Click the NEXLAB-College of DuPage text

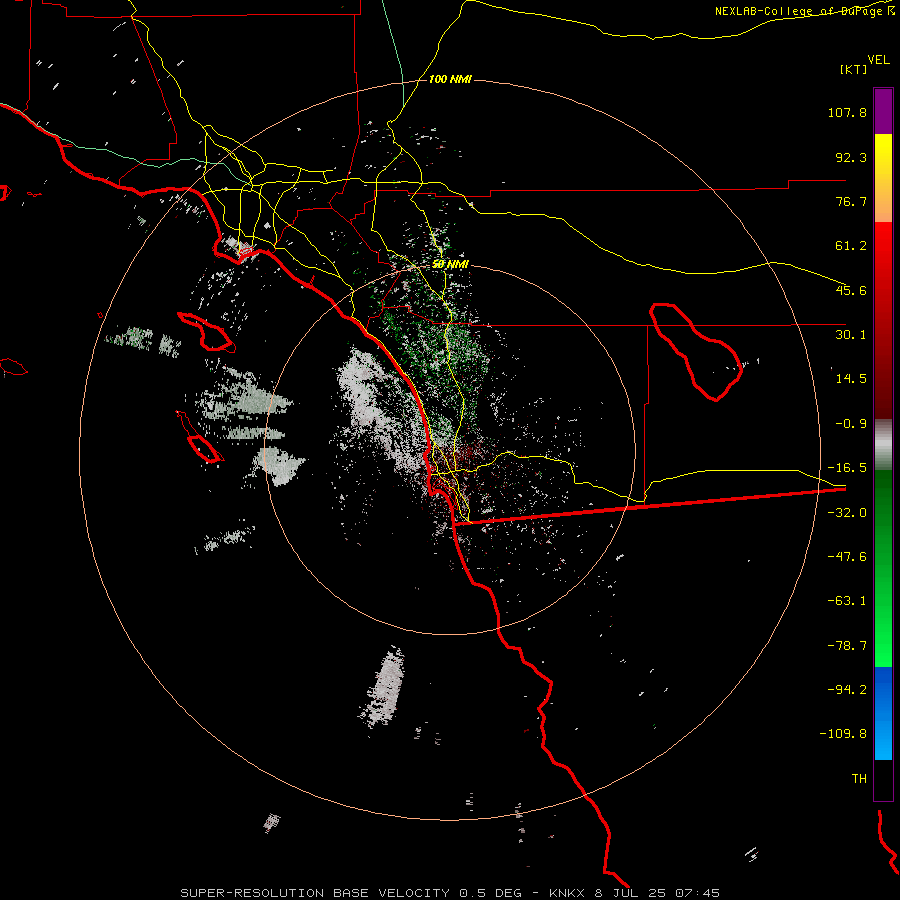[804, 11]
